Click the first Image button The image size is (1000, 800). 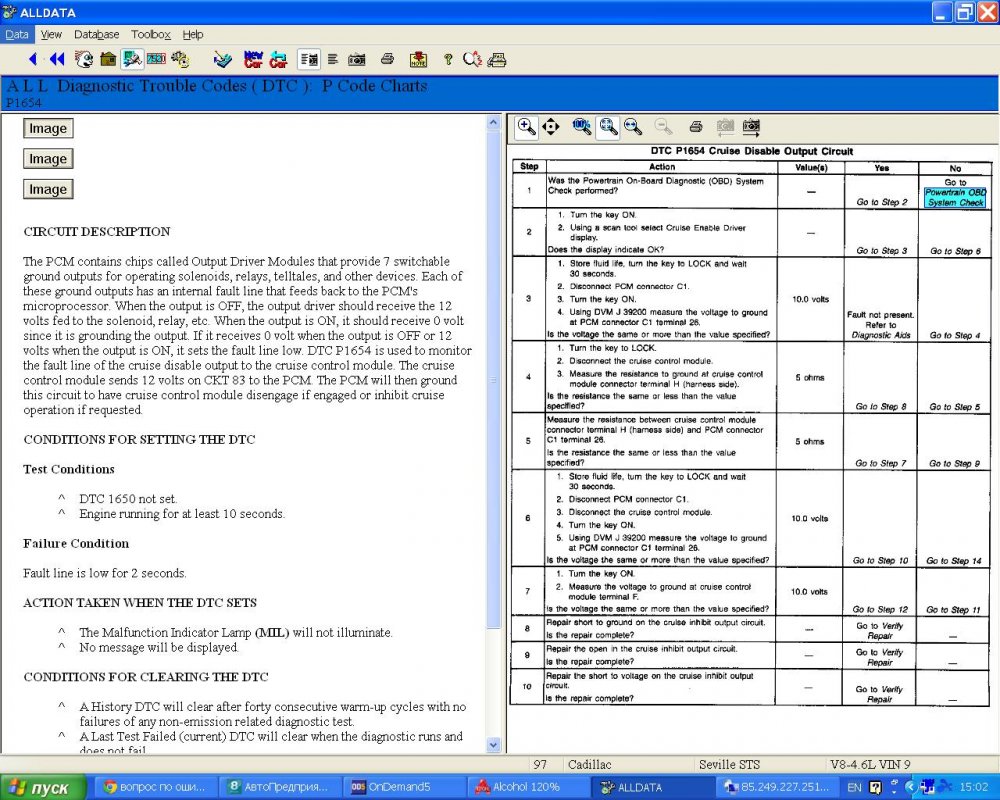[x=48, y=128]
